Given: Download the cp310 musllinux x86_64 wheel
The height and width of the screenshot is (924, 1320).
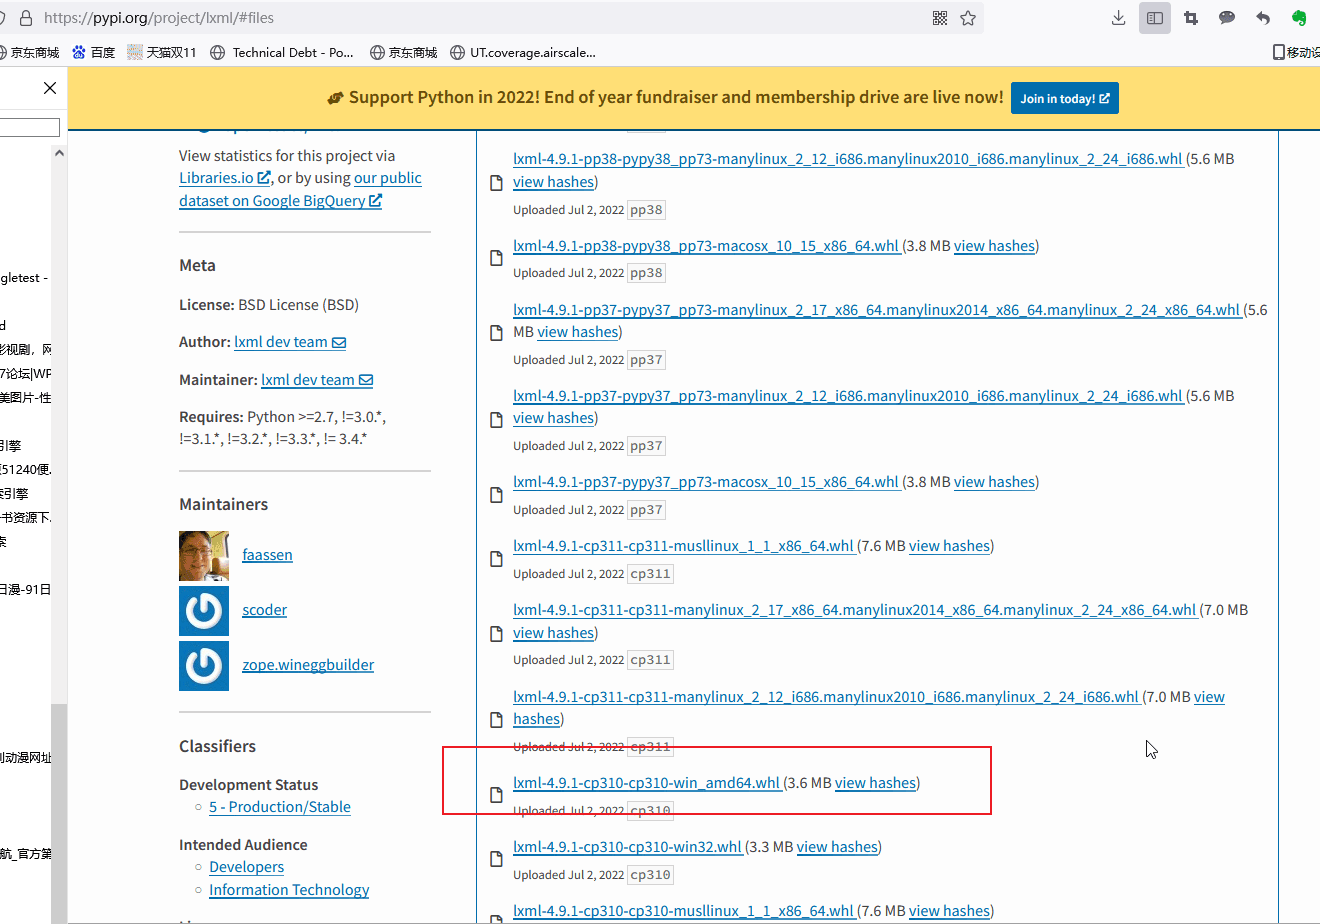Looking at the screenshot, I should tap(684, 911).
